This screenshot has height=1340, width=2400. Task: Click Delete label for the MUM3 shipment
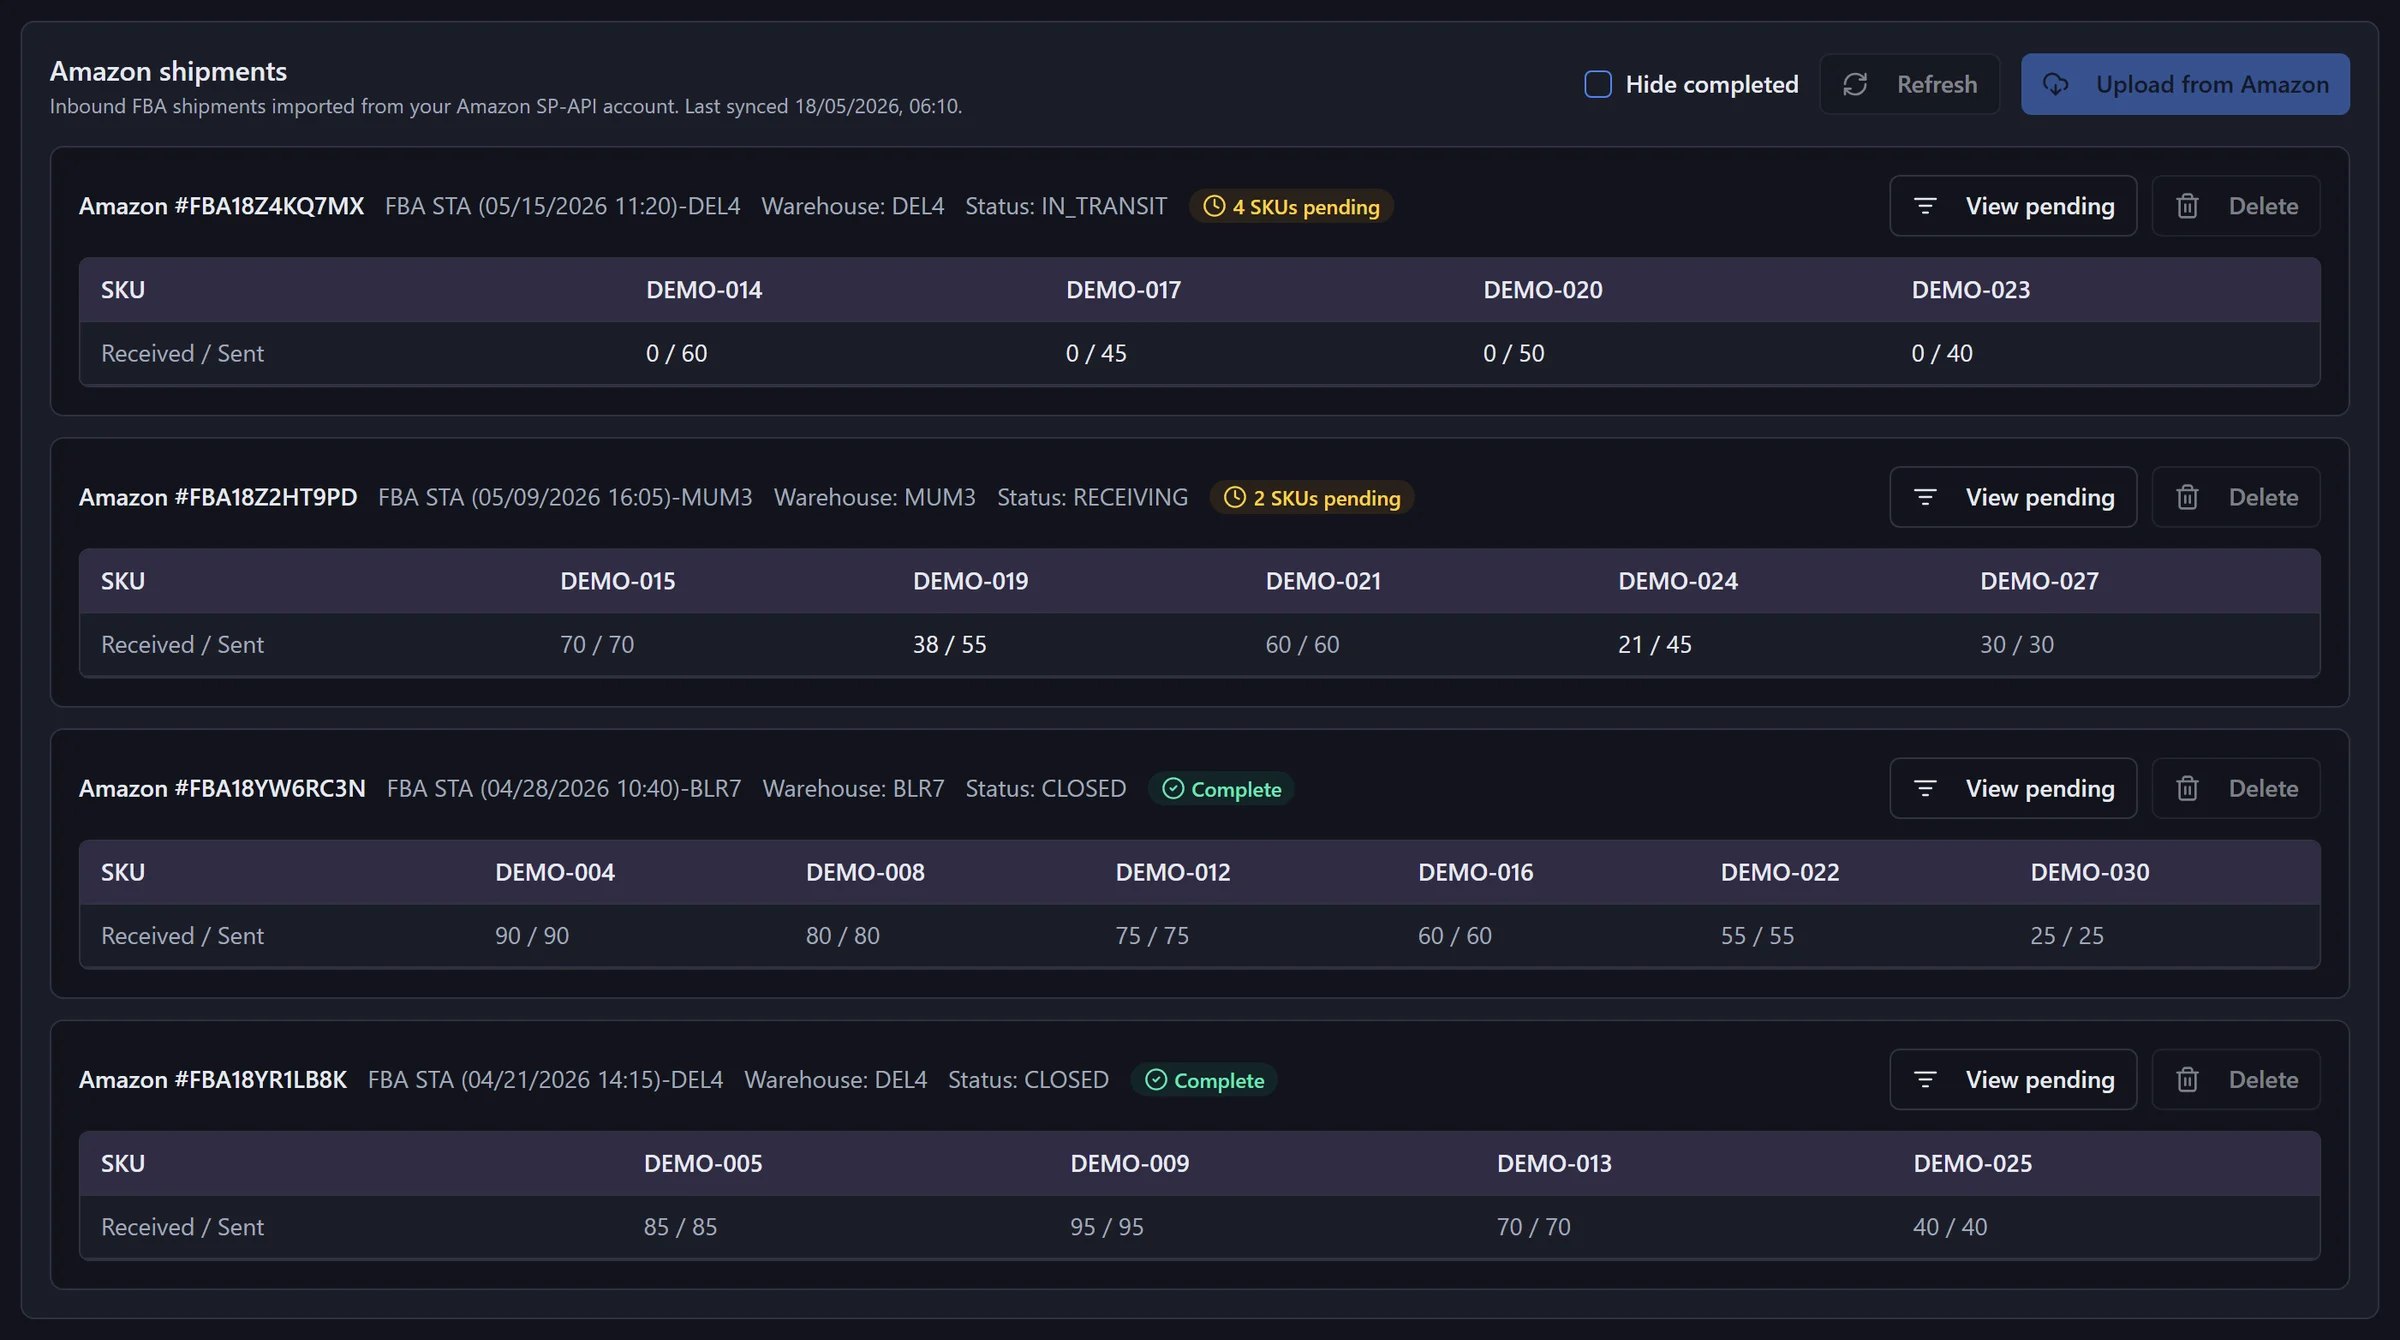[2263, 497]
